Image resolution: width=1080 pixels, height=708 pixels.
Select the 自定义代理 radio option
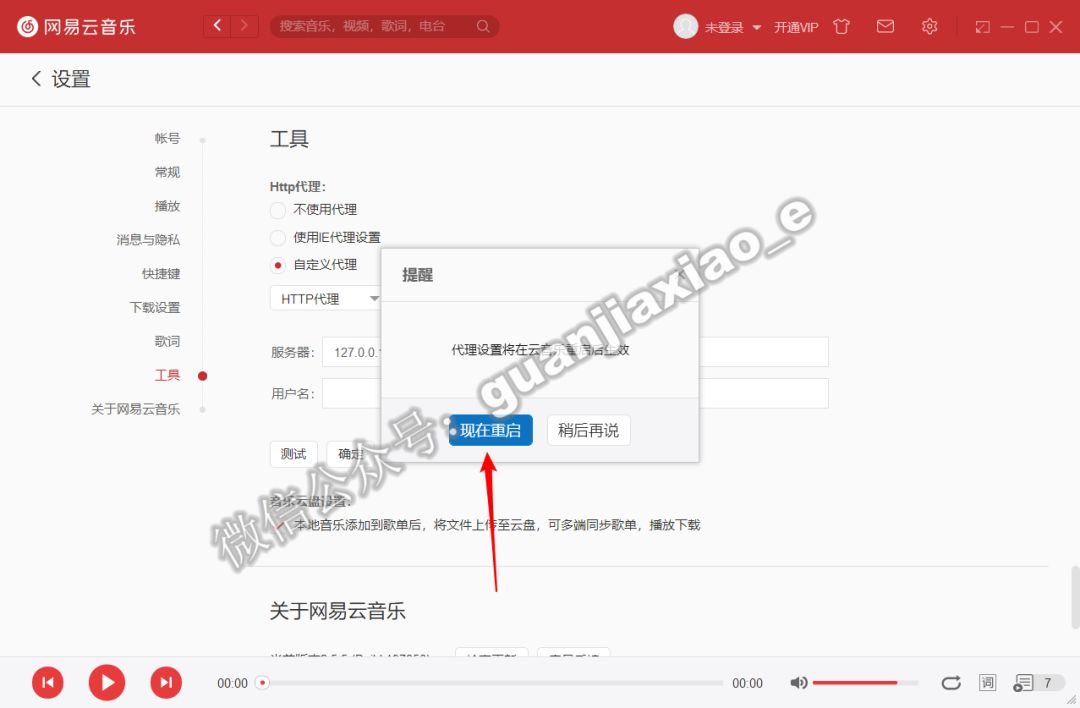[x=277, y=265]
